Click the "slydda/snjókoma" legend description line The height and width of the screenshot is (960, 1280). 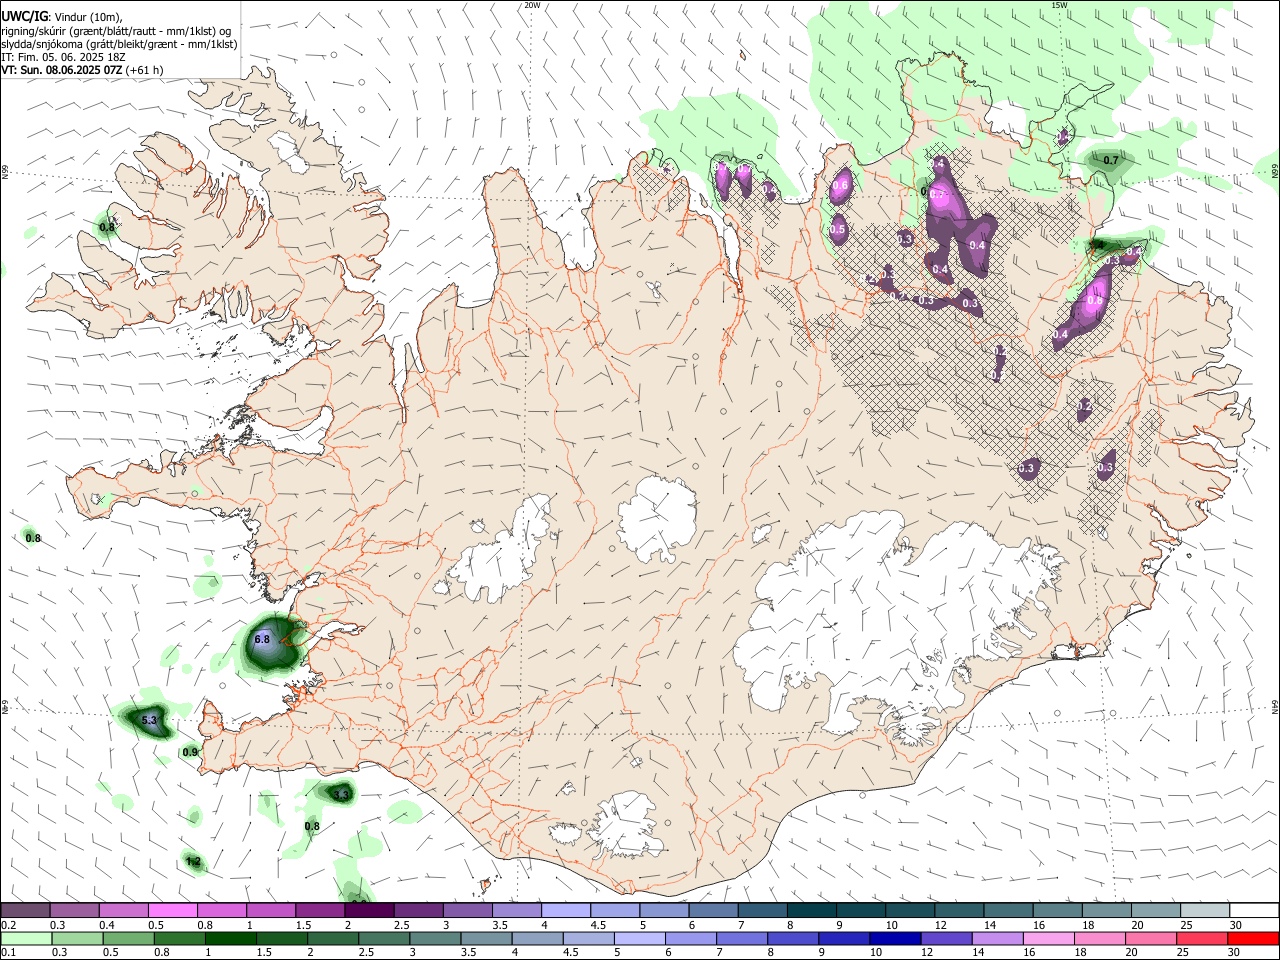119,44
